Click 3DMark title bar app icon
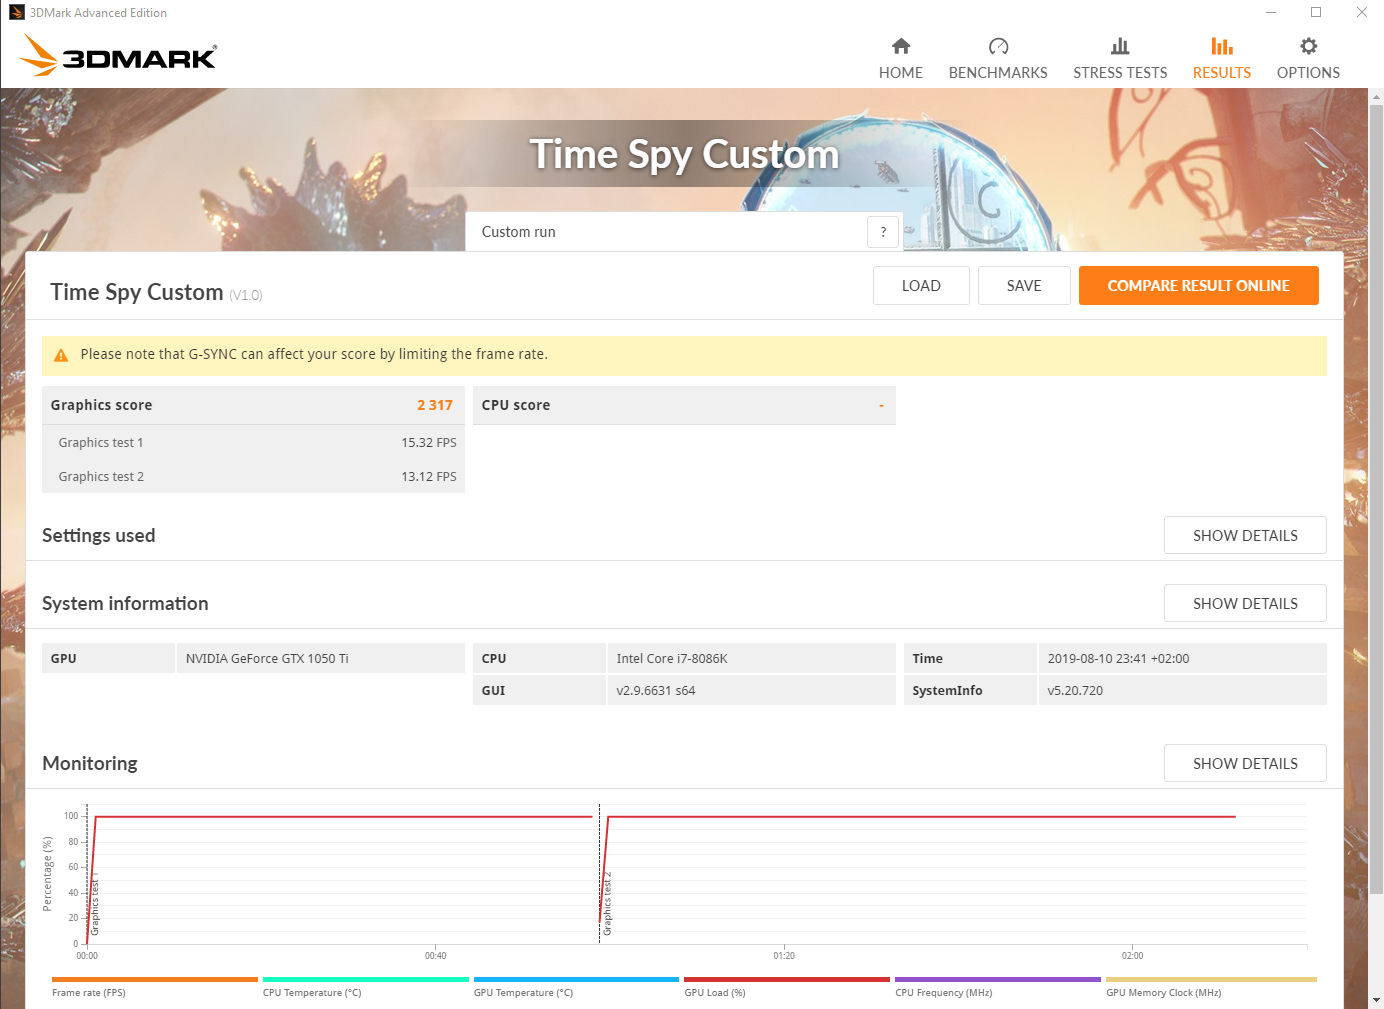 pos(16,12)
